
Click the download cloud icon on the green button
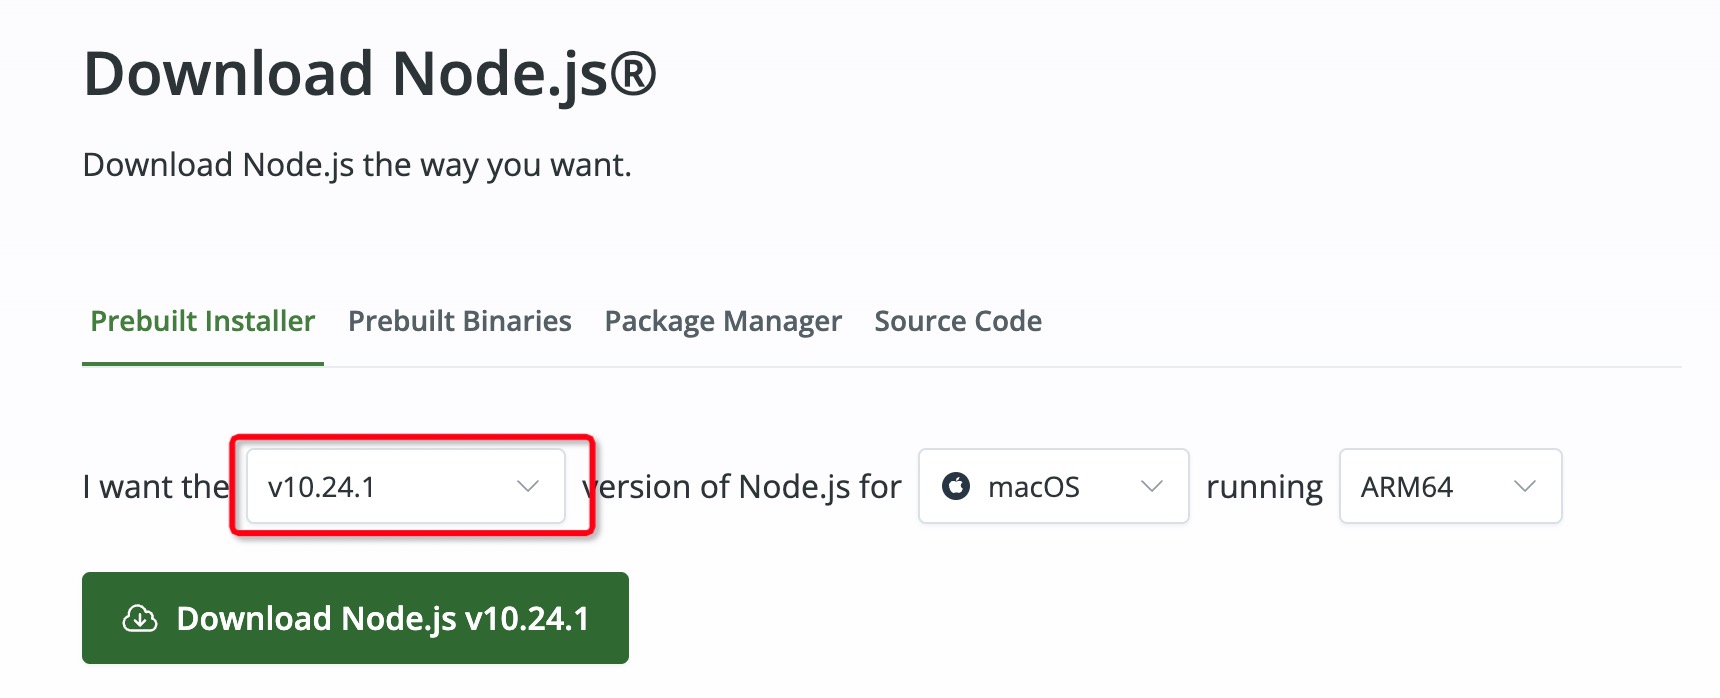pyautogui.click(x=140, y=618)
